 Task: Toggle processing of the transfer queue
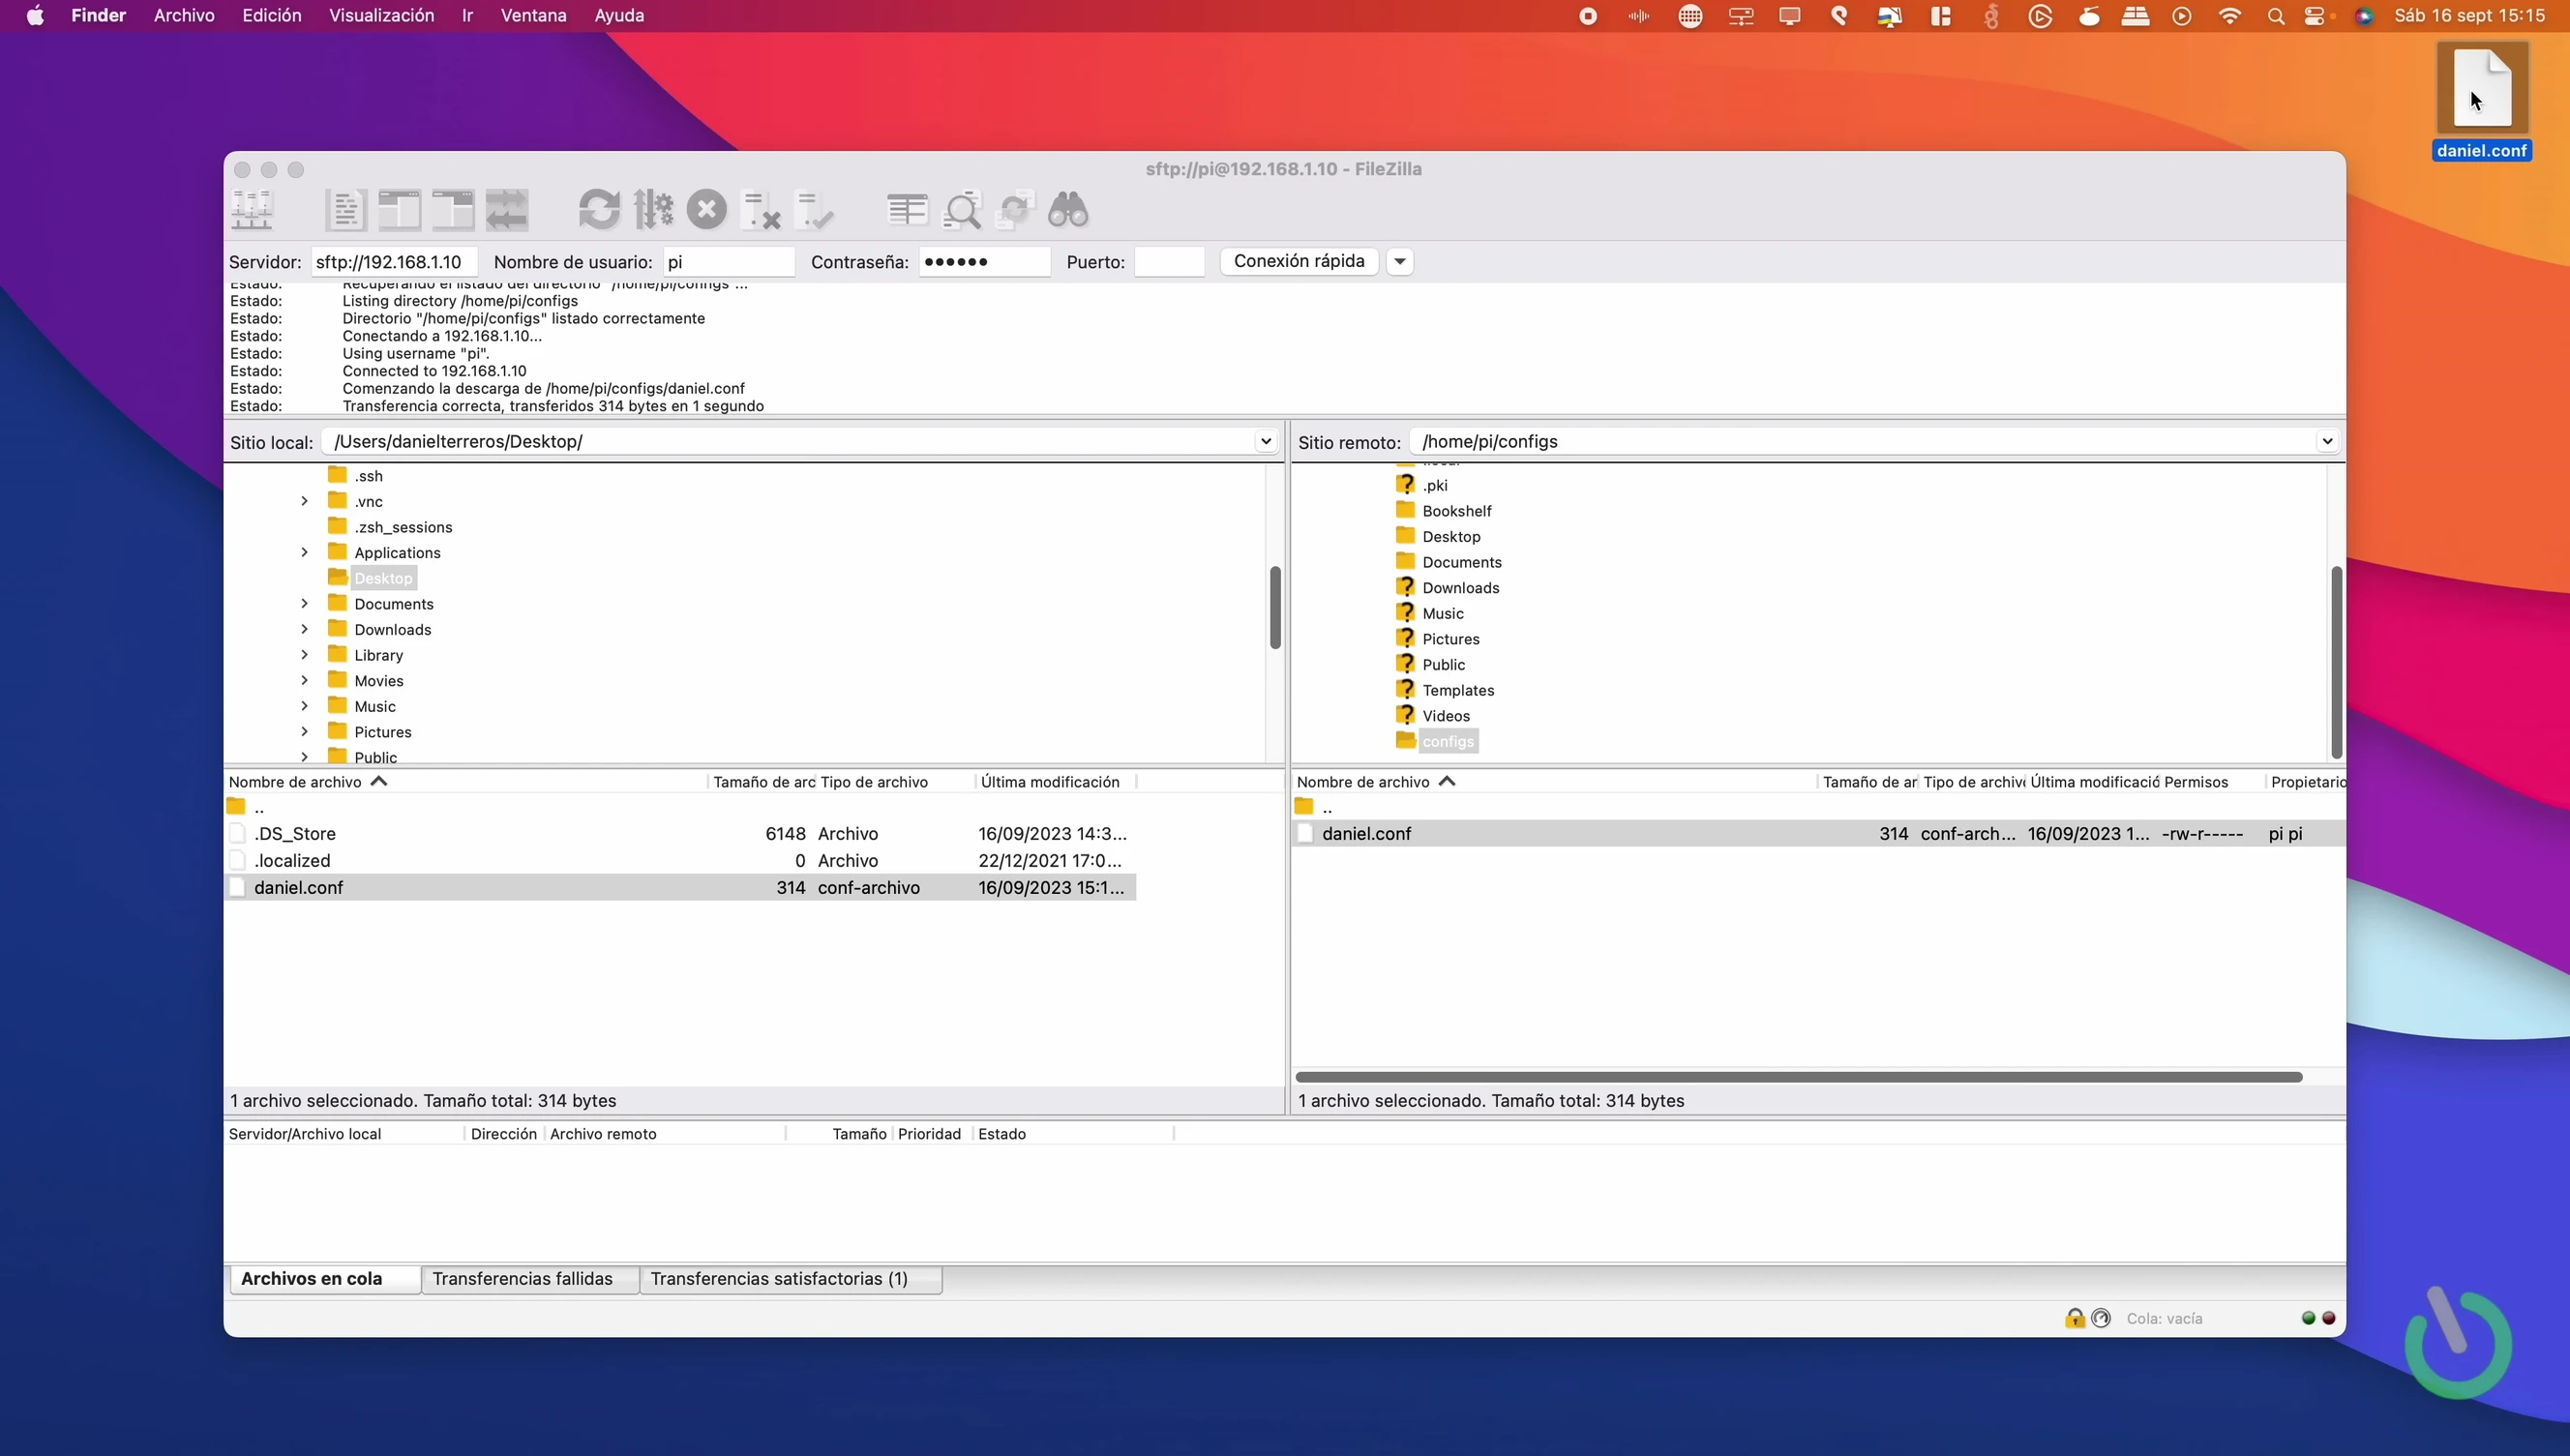pos(653,210)
